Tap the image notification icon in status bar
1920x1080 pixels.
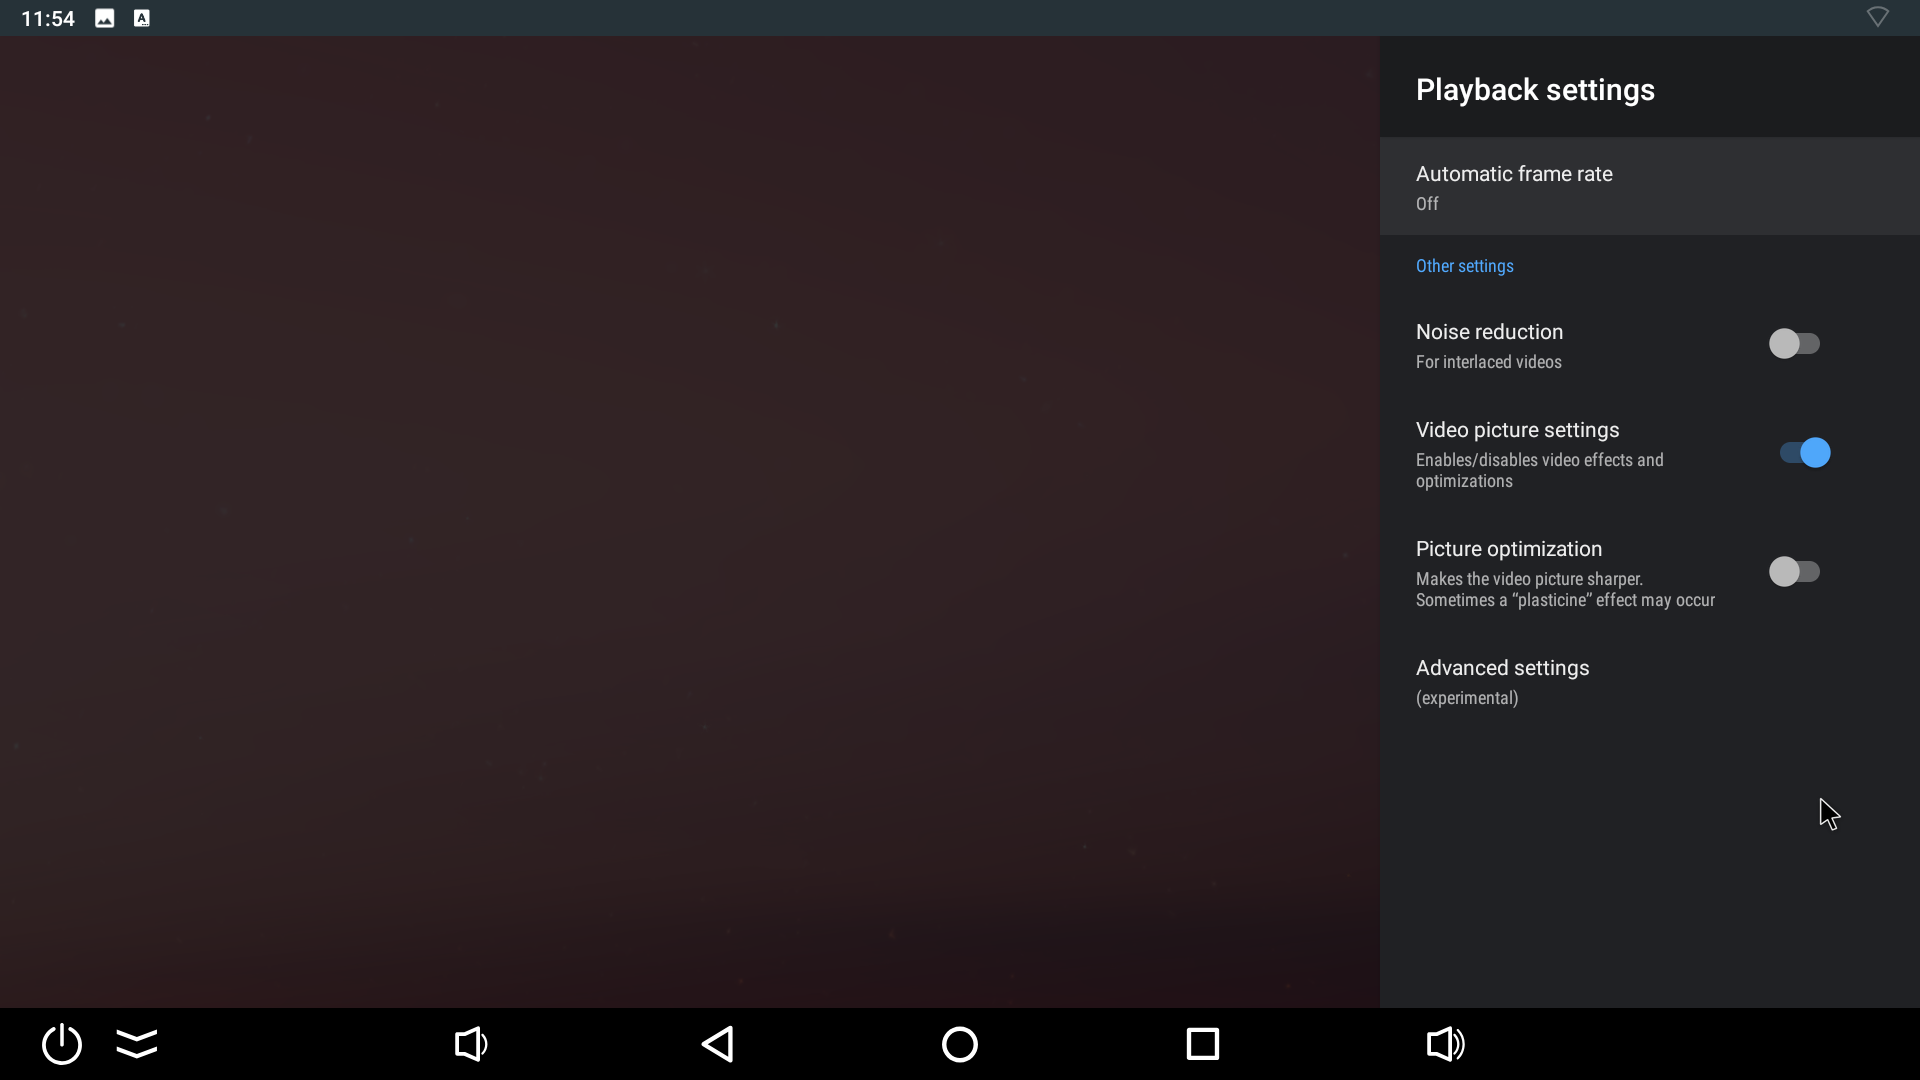pyautogui.click(x=104, y=18)
